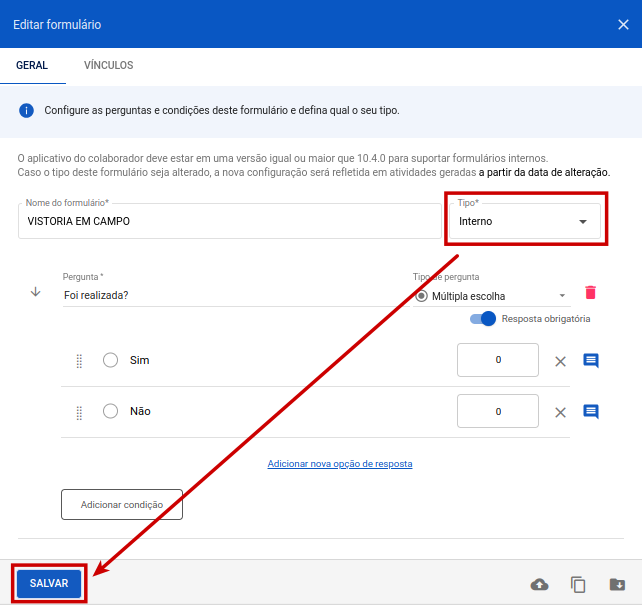
Task: Click the copy form icon
Action: click(x=578, y=585)
